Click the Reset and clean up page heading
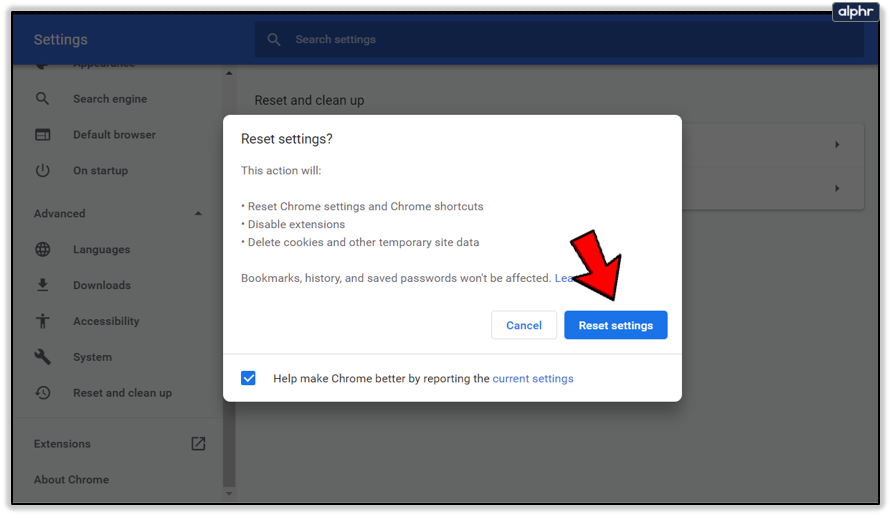Screen dimensions: 891x516 309,101
